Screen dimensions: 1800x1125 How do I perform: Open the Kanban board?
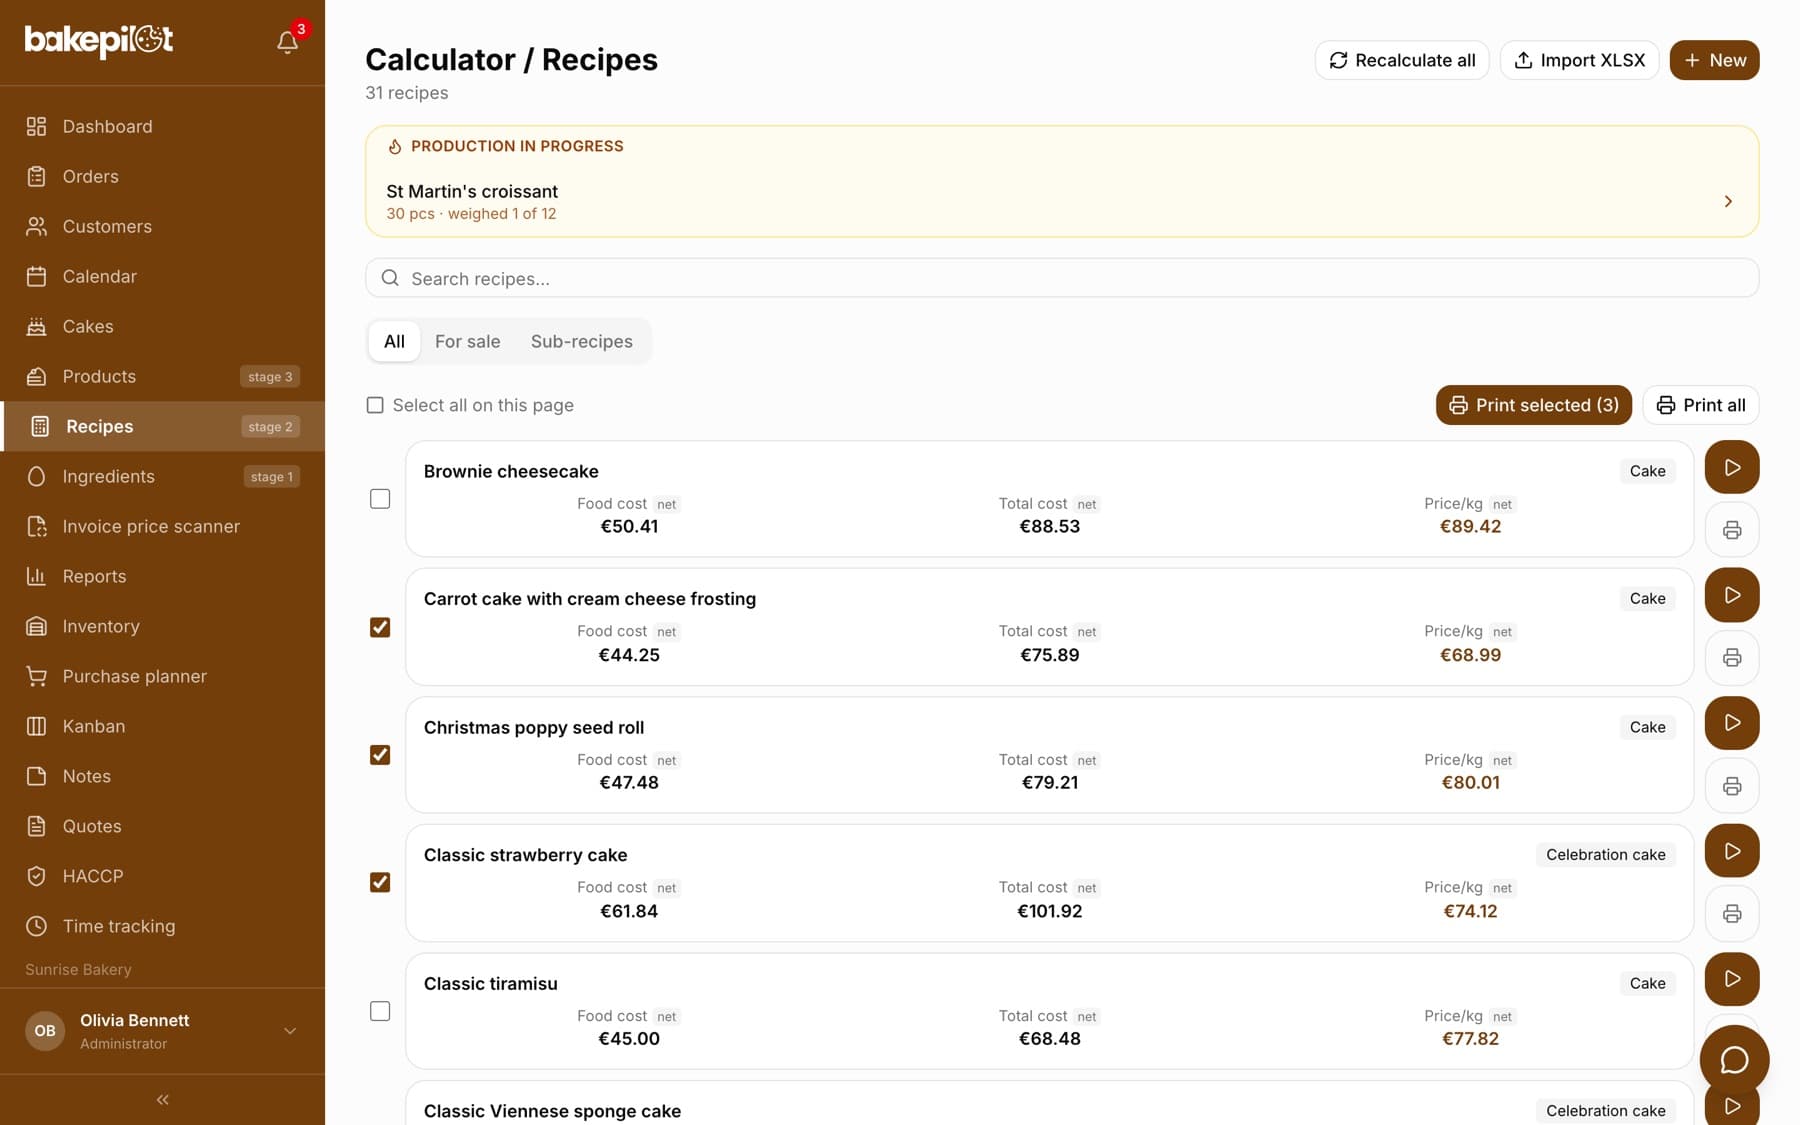[162, 726]
